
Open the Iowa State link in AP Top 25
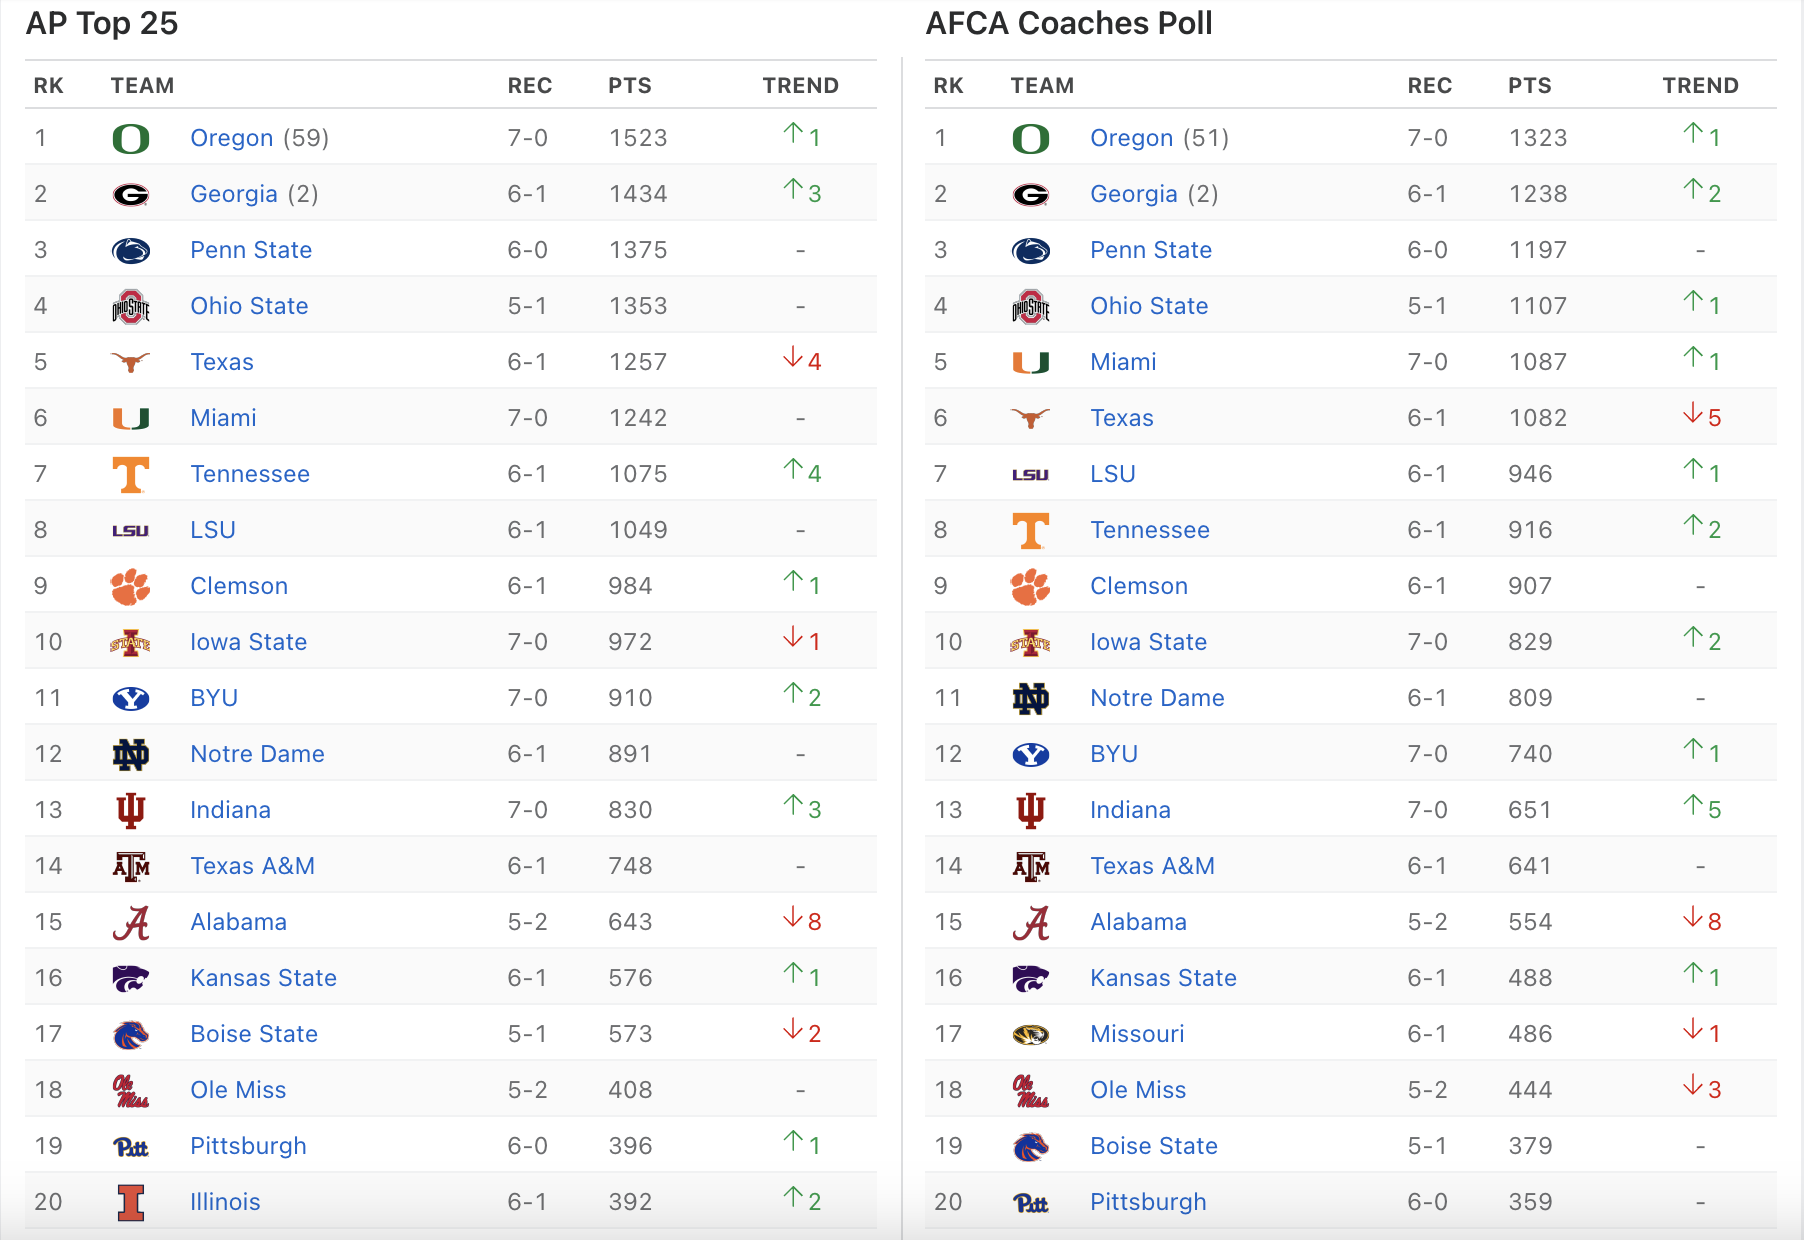[249, 642]
